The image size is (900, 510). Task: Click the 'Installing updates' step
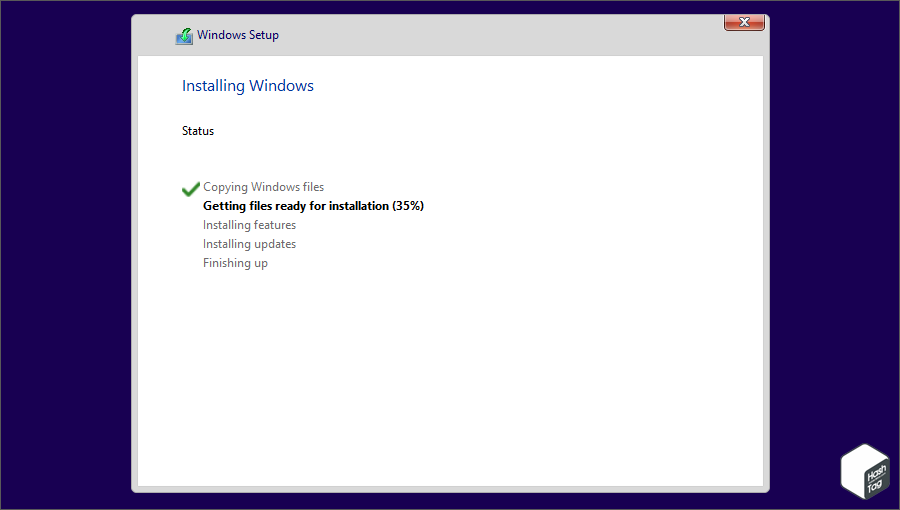point(250,244)
